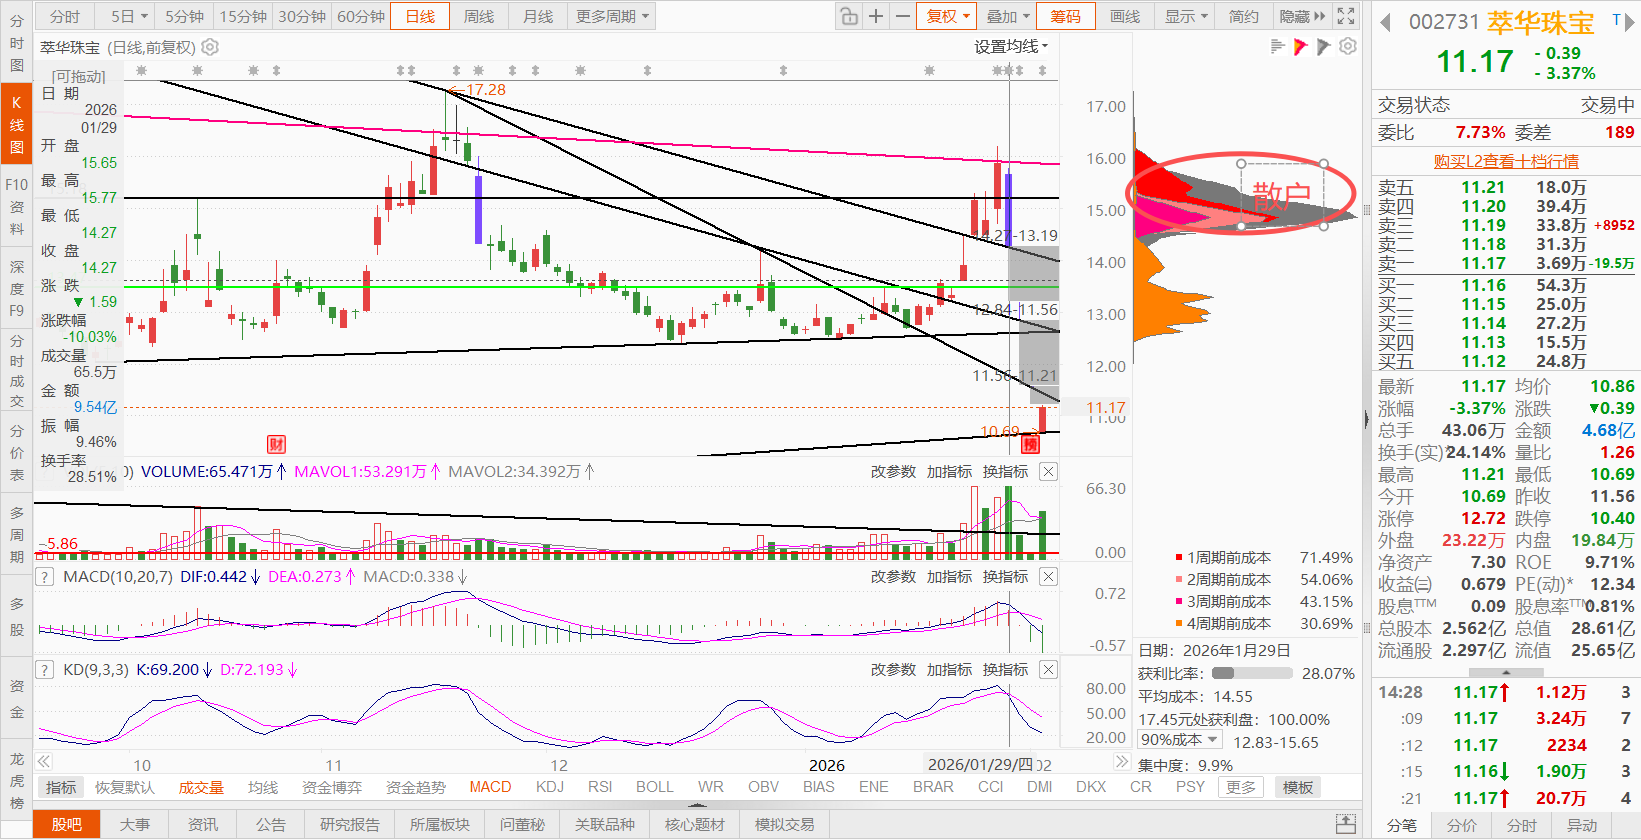Click the lock icon in the chart toolbar
1641x840 pixels.
tap(848, 16)
